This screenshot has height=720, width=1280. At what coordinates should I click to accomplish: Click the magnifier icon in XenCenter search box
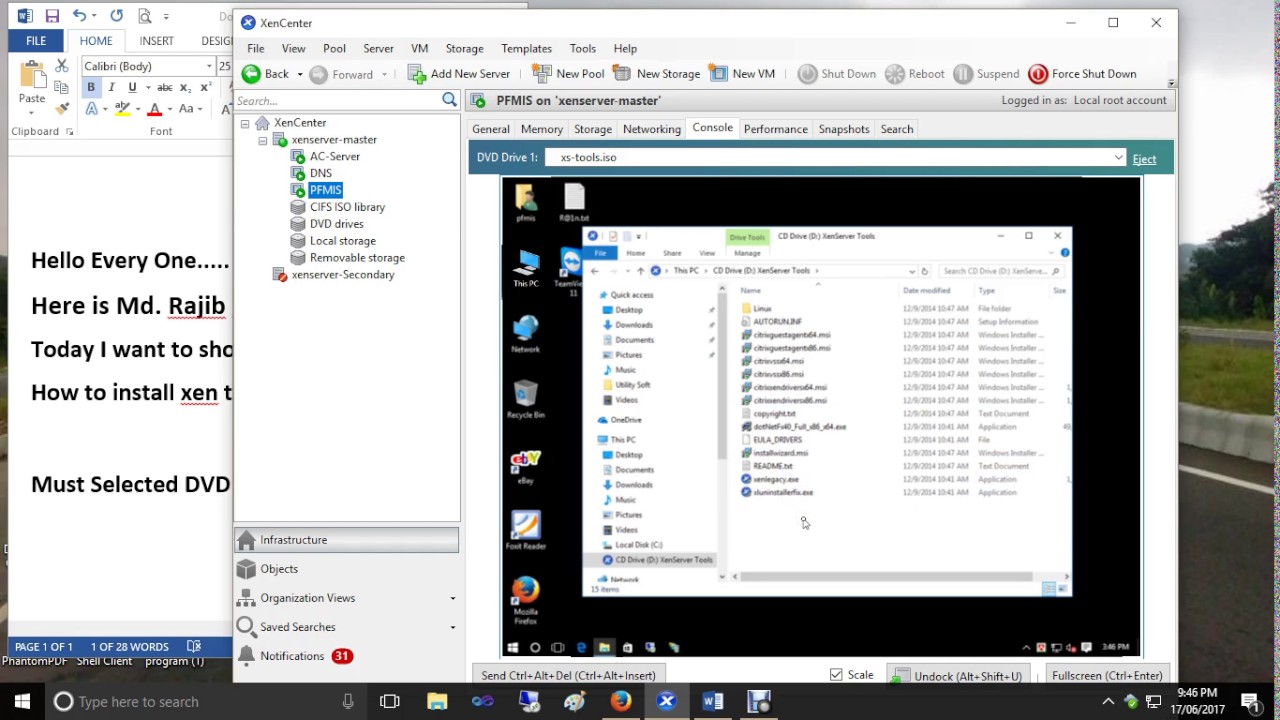pyautogui.click(x=449, y=100)
